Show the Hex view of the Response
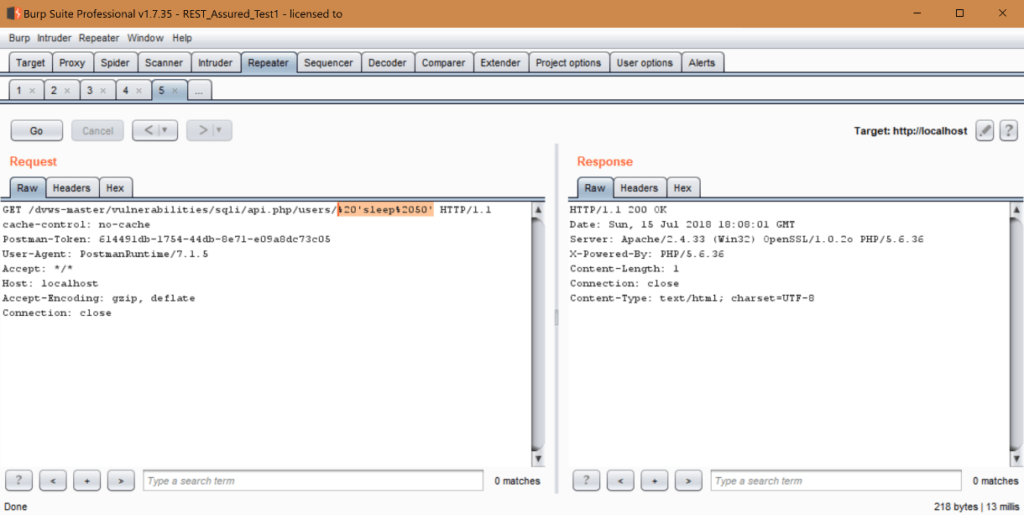The image size is (1024, 515). click(x=682, y=187)
